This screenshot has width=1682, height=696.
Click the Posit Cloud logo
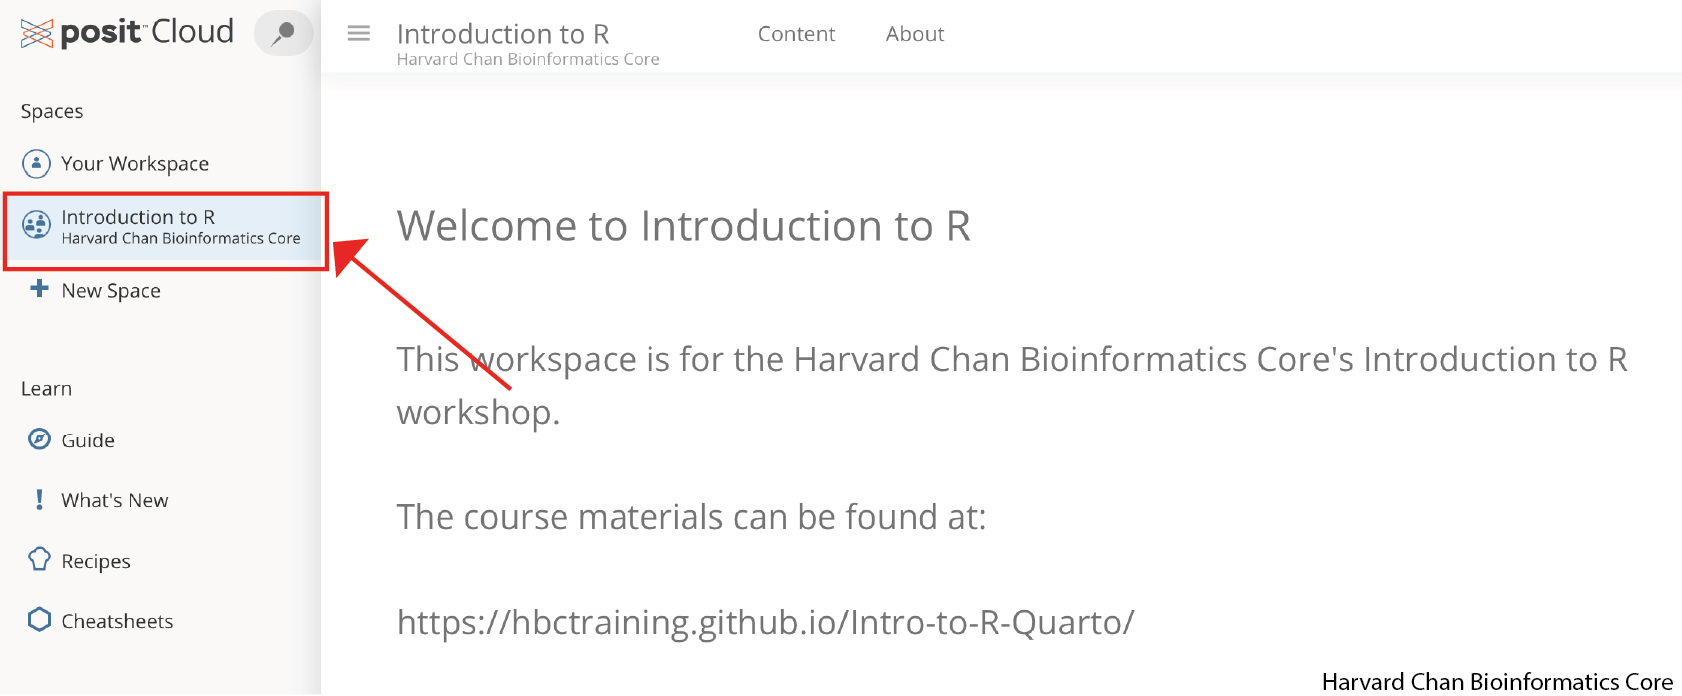pos(127,33)
